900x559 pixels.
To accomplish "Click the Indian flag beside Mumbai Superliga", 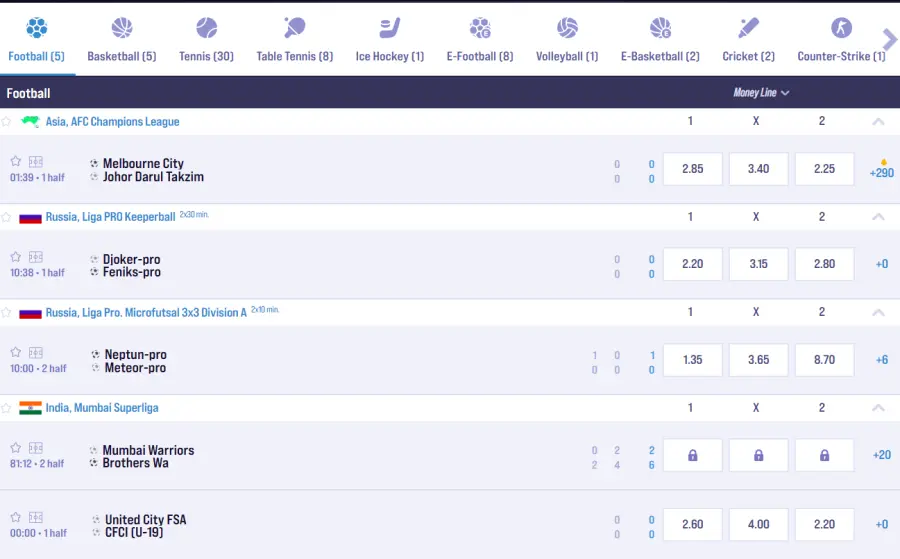I will point(30,408).
